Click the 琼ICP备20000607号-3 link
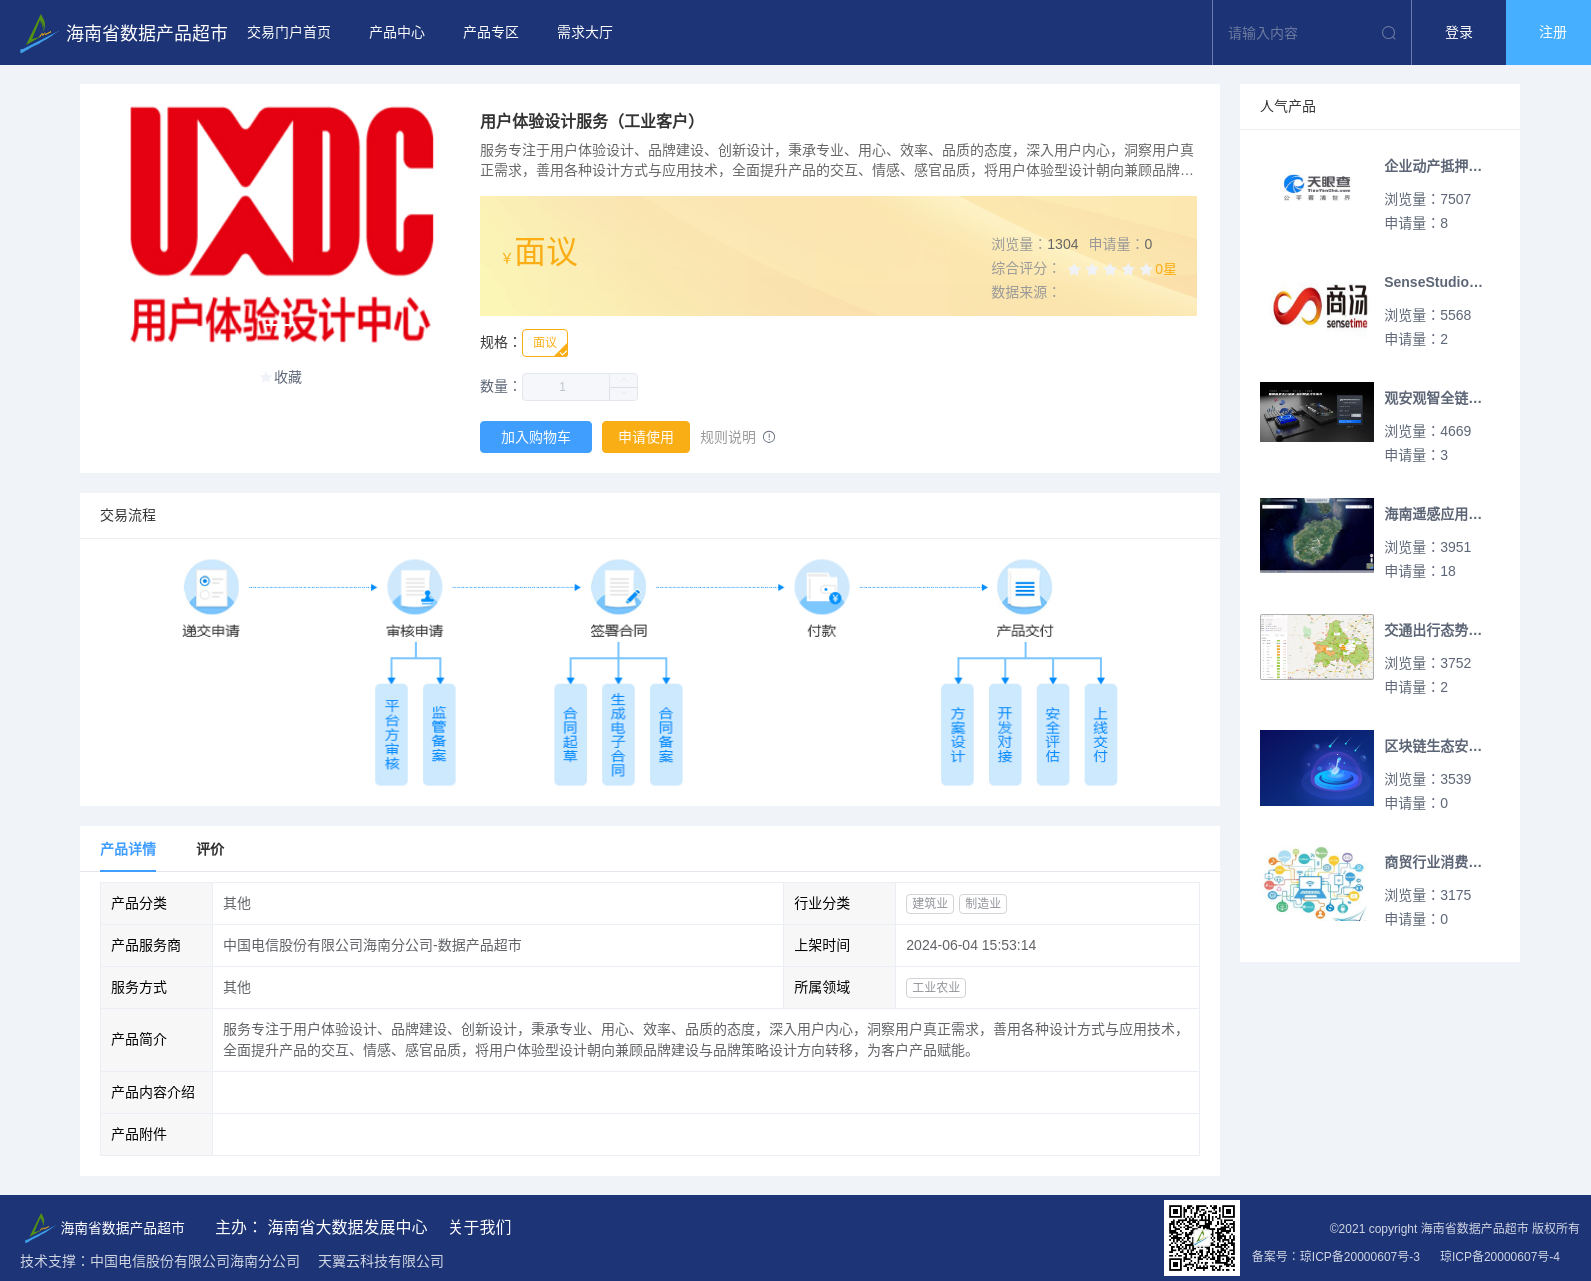Screen dimensions: 1591x1281 [1360, 1257]
